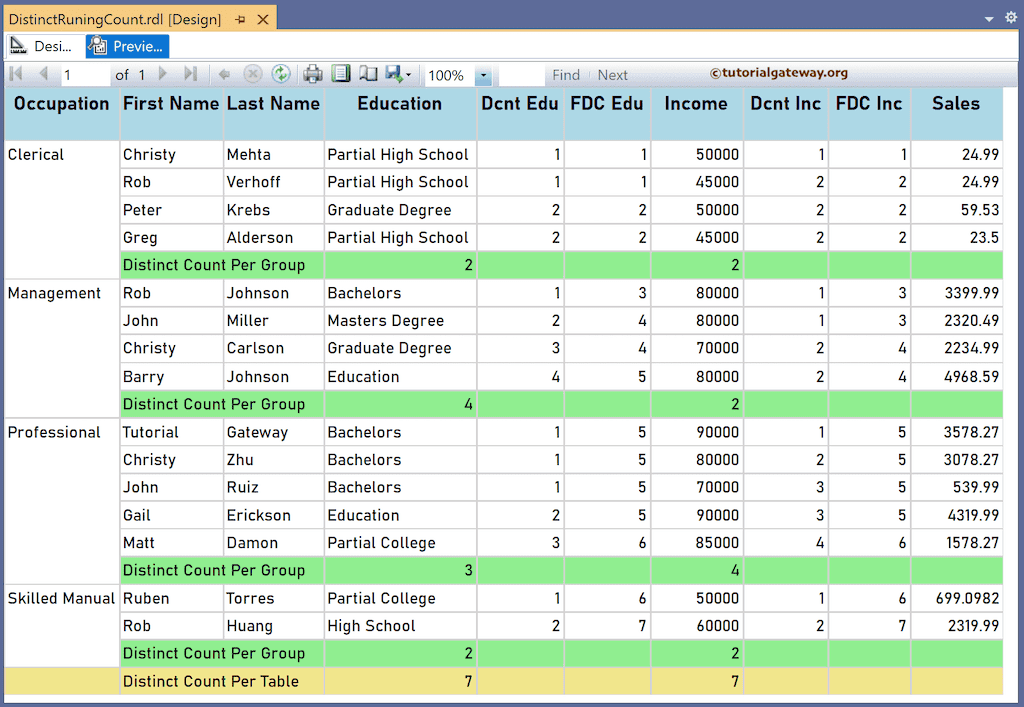Viewport: 1024px width, 707px height.
Task: Click the next page arrow
Action: 163,74
